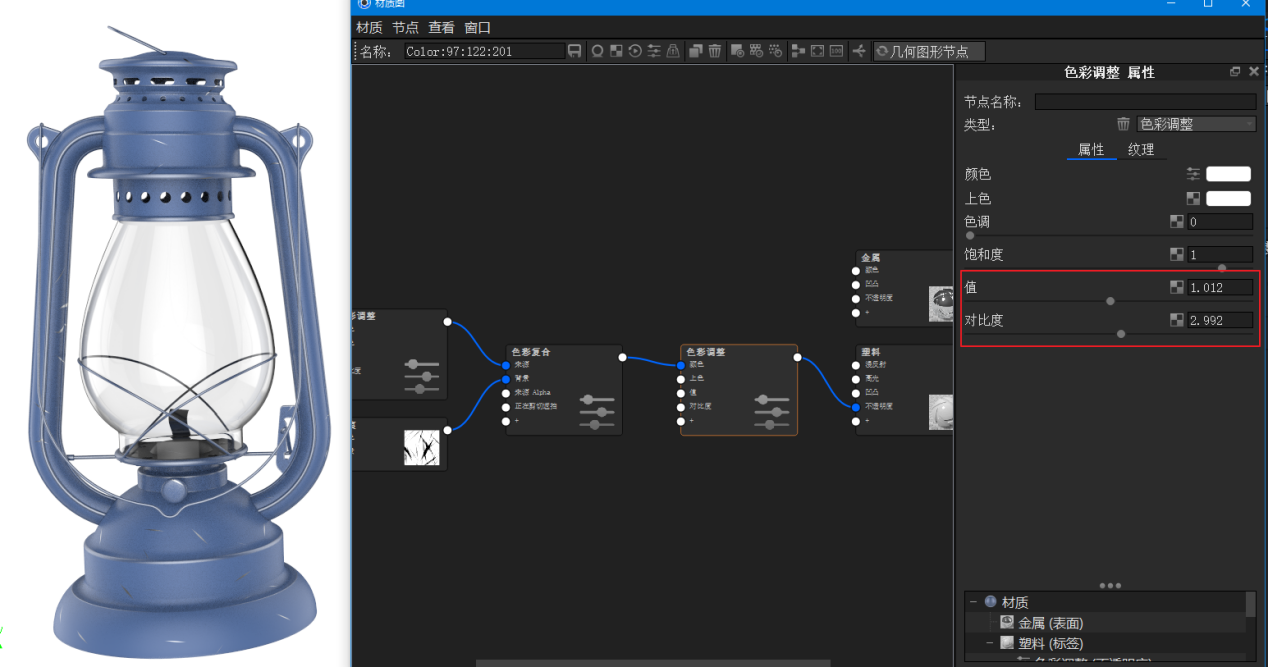Screen dimensions: 1268x667
Task: Click the sliders icon next to 颜色
Action: pos(1193,174)
